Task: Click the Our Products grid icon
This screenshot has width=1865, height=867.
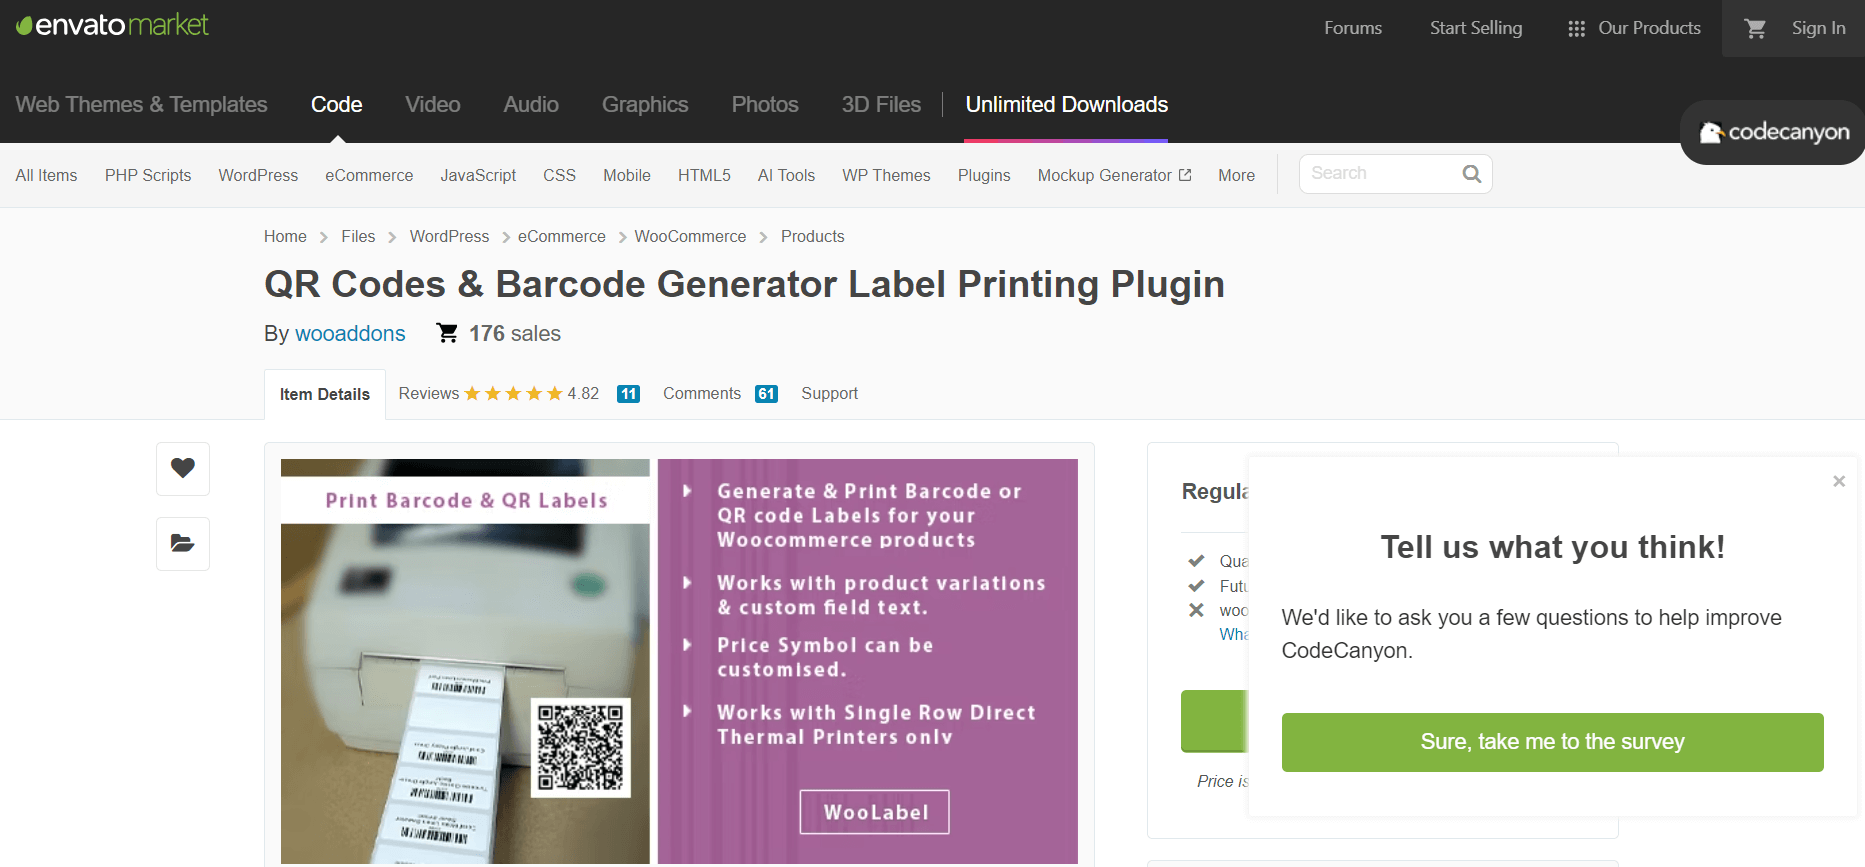Action: pos(1576,29)
